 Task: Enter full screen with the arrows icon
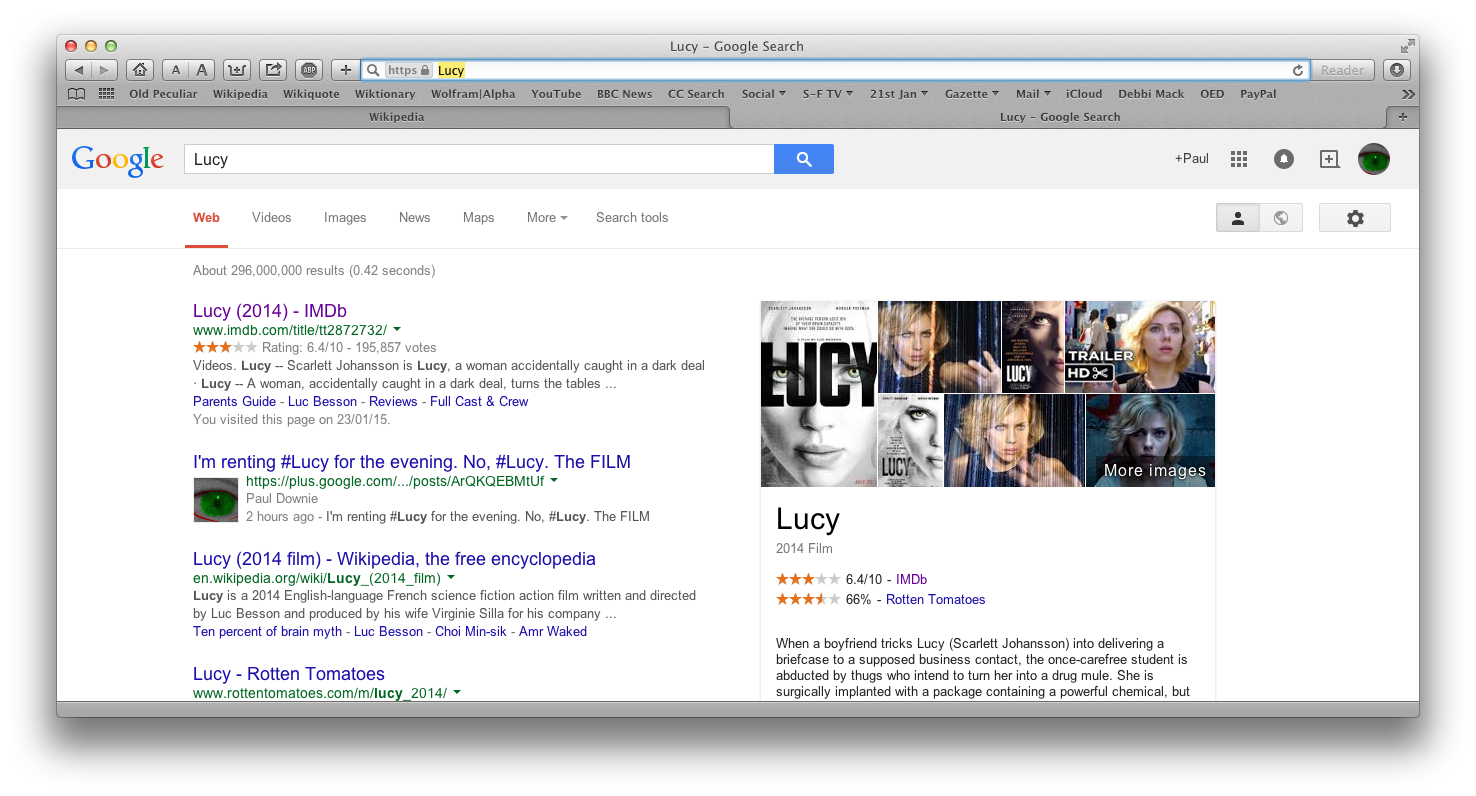point(1407,46)
